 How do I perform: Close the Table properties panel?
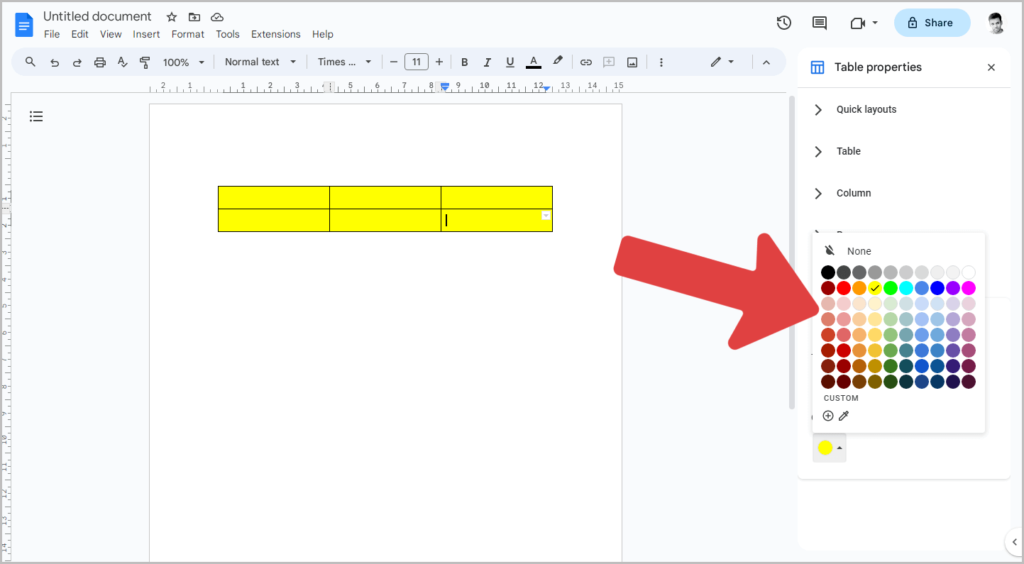[x=991, y=67]
